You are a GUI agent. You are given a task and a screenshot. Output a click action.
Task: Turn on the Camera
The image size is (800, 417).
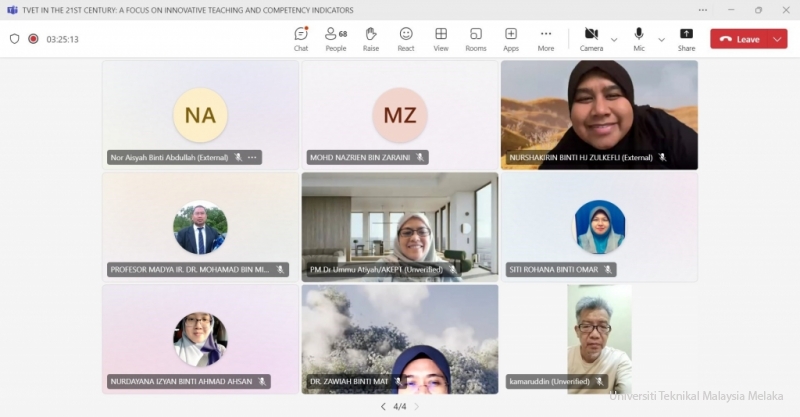pos(591,38)
